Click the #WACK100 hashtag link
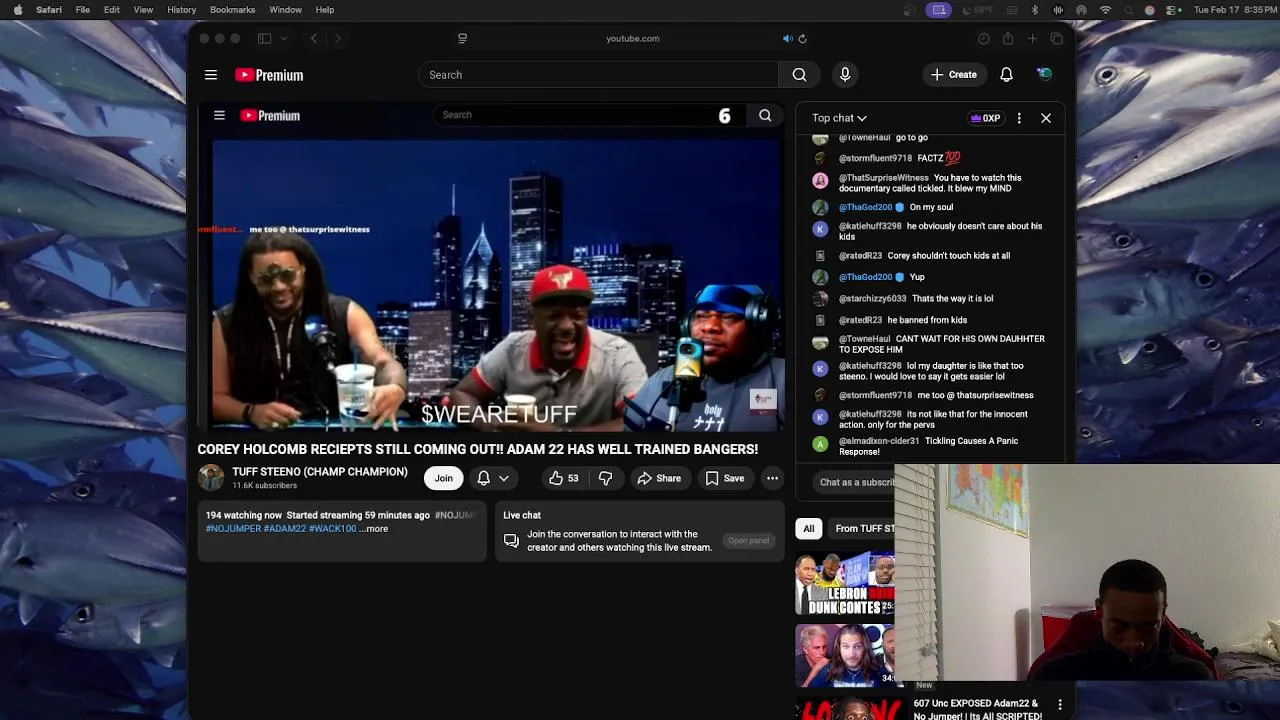1280x720 pixels. [x=332, y=529]
